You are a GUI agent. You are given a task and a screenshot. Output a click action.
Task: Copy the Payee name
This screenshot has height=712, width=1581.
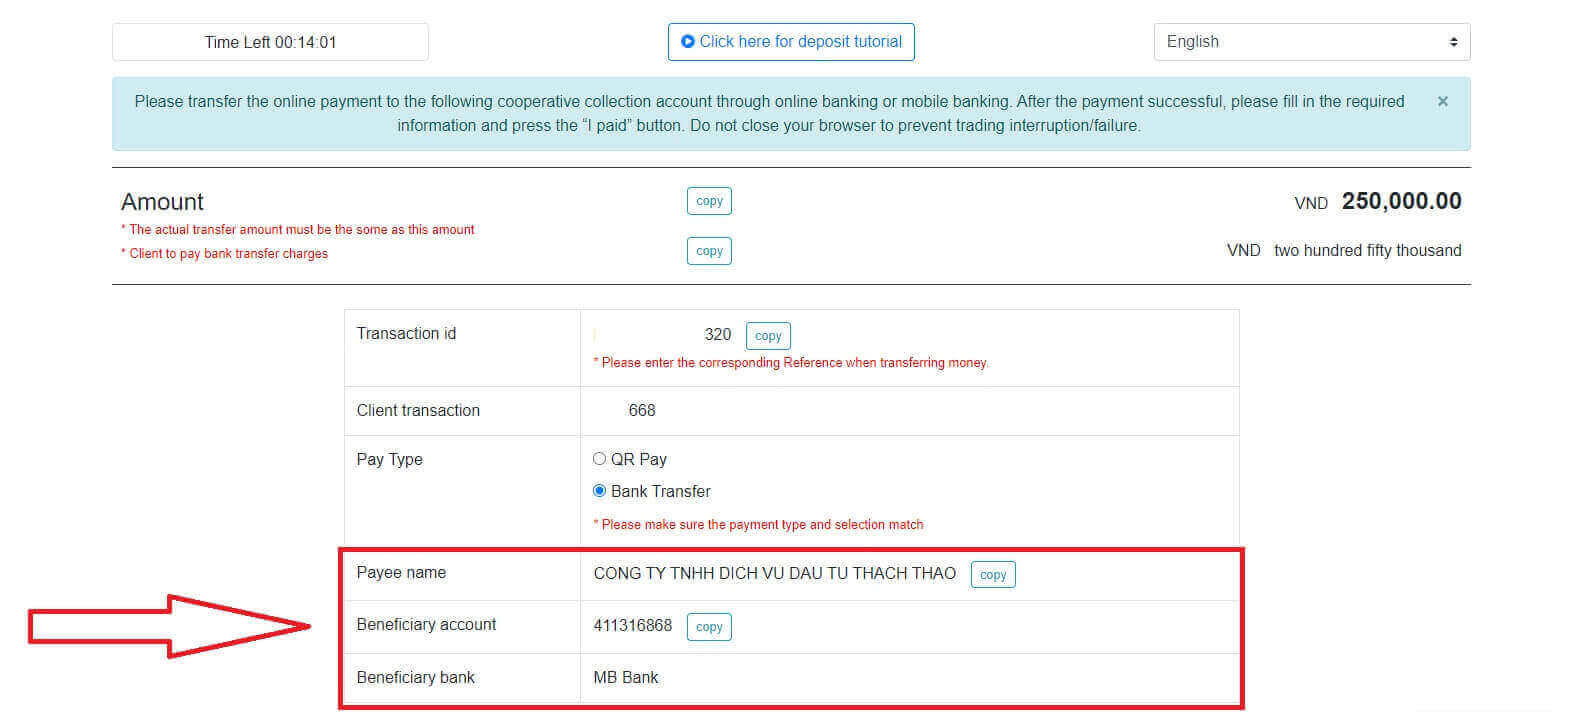tap(992, 575)
